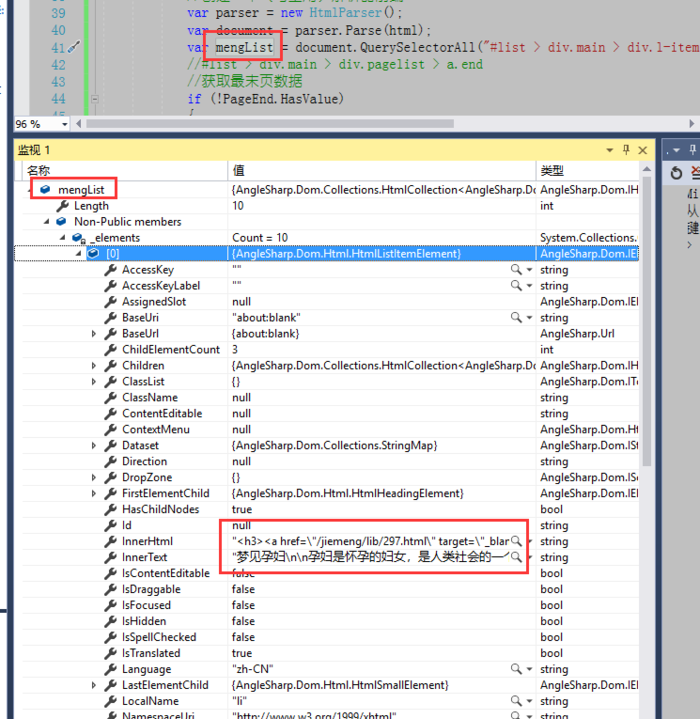Click PageEnd.HasValue in line 44
700x719 pixels.
tap(281, 99)
